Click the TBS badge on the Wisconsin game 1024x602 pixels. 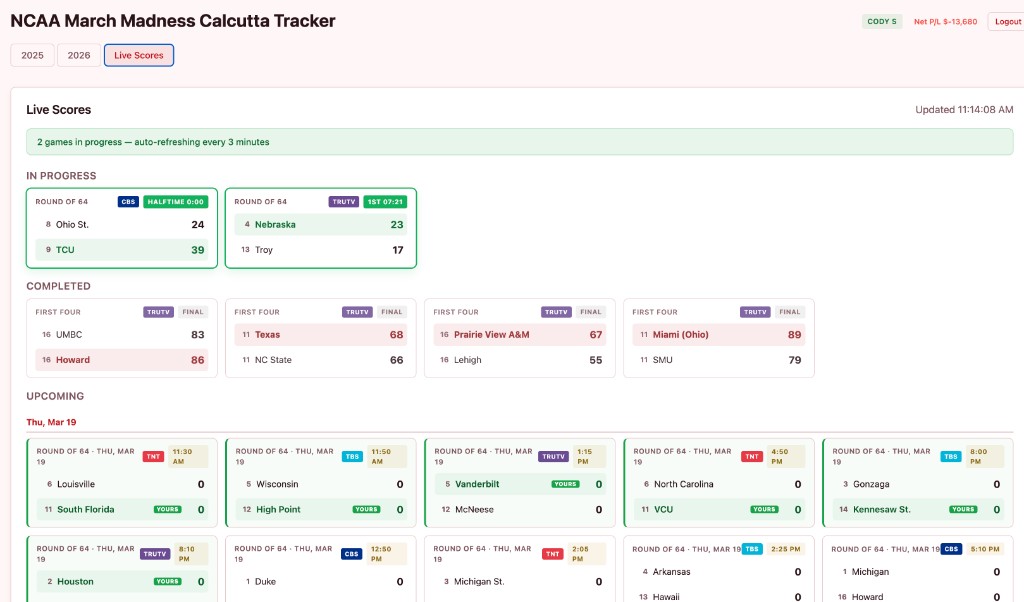[352, 457]
